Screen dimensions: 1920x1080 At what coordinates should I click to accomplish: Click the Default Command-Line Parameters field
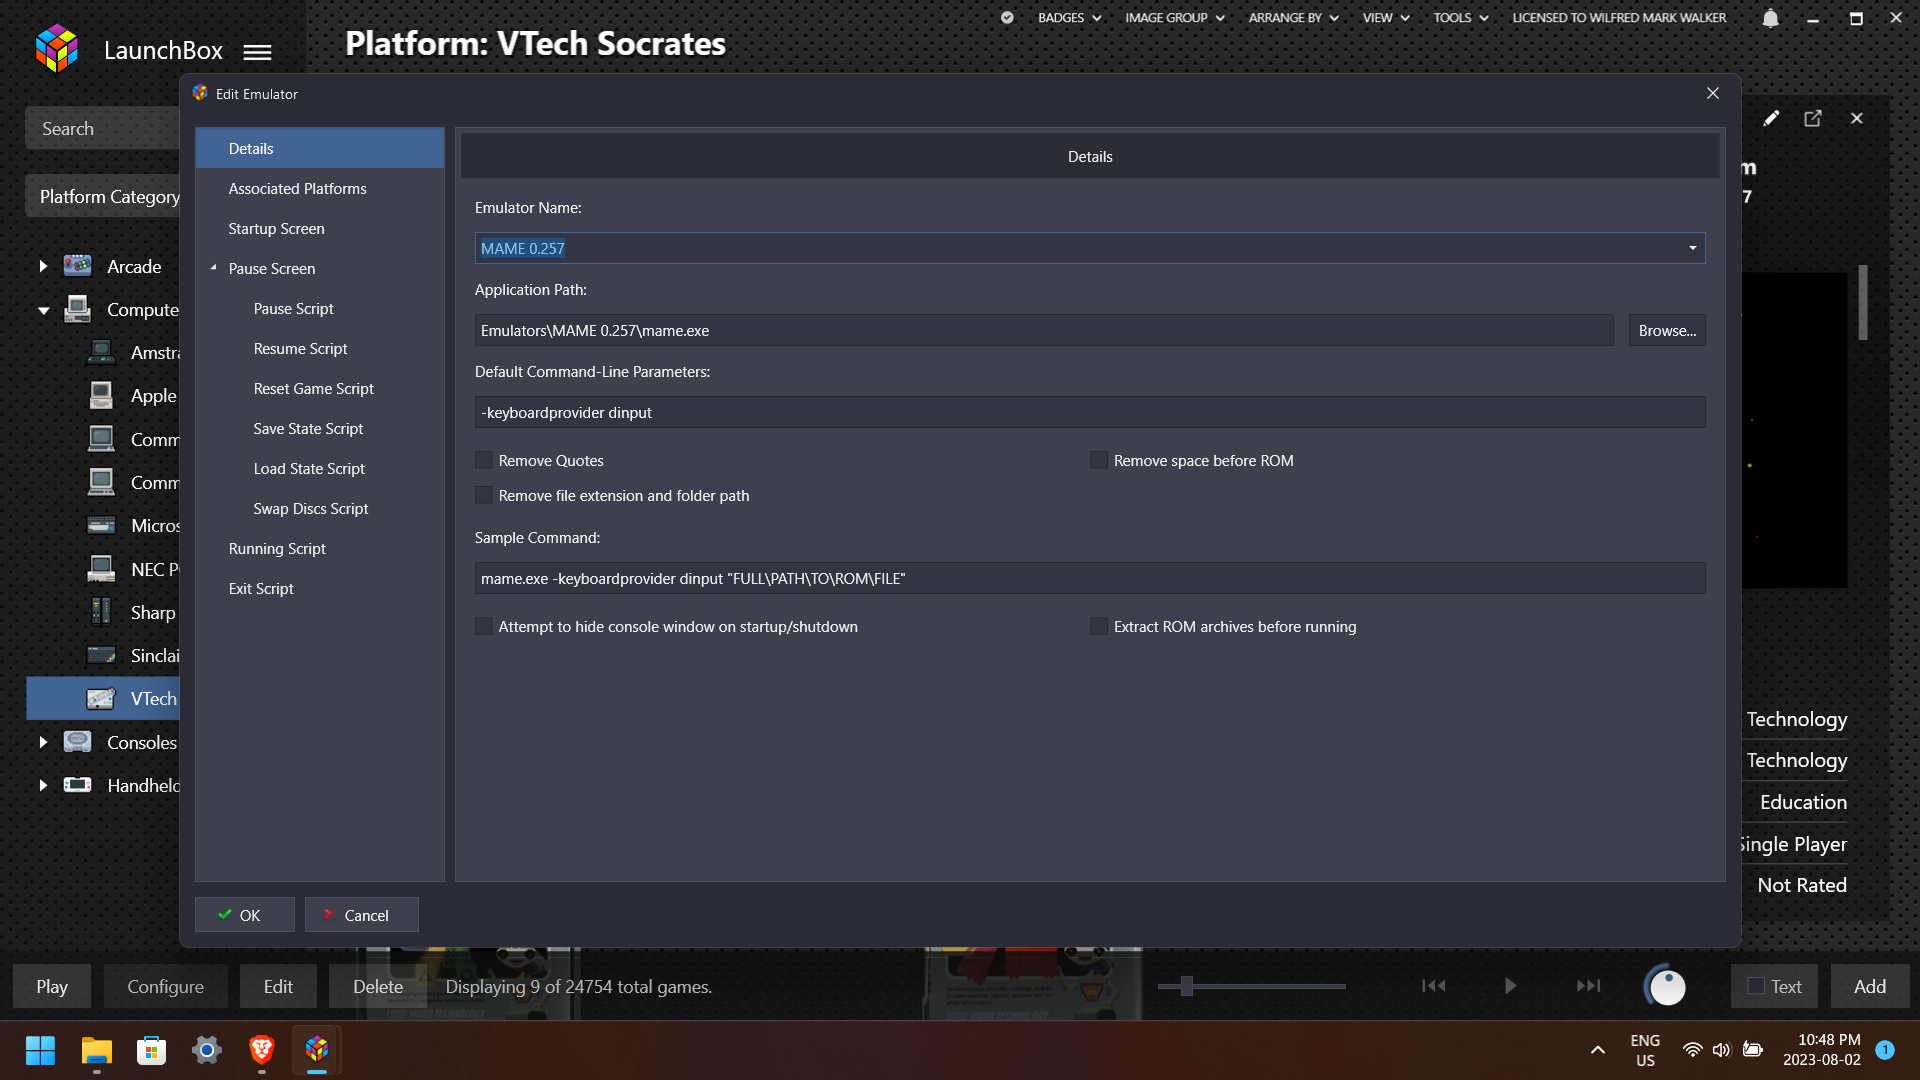pyautogui.click(x=1090, y=412)
